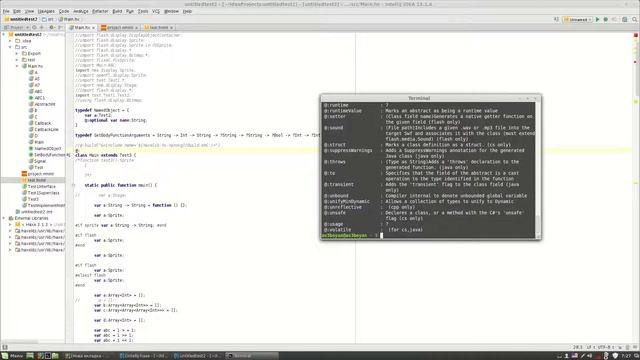Click the UTF-8 encoding selector in status bar
This screenshot has width=640, height=360.
[606, 347]
